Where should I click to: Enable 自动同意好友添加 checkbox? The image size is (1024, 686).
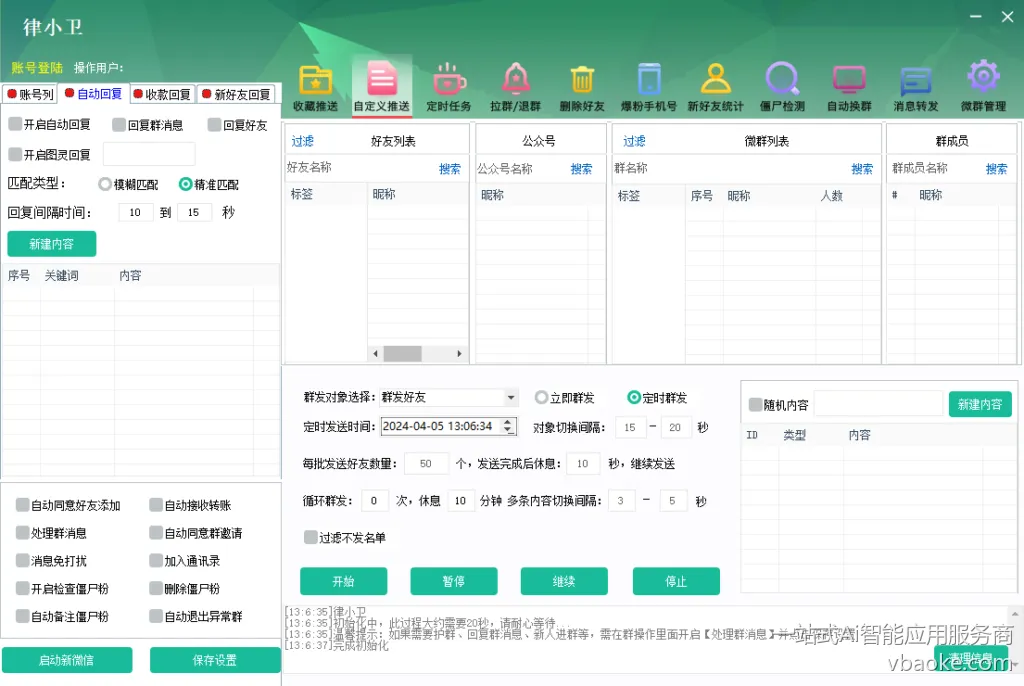pyautogui.click(x=23, y=504)
